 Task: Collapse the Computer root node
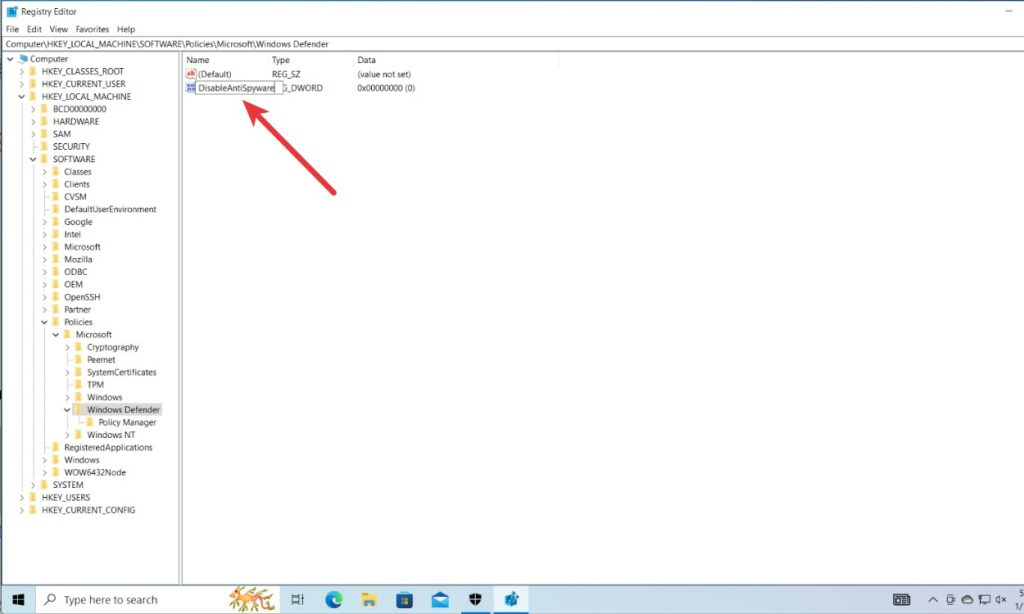coord(10,59)
